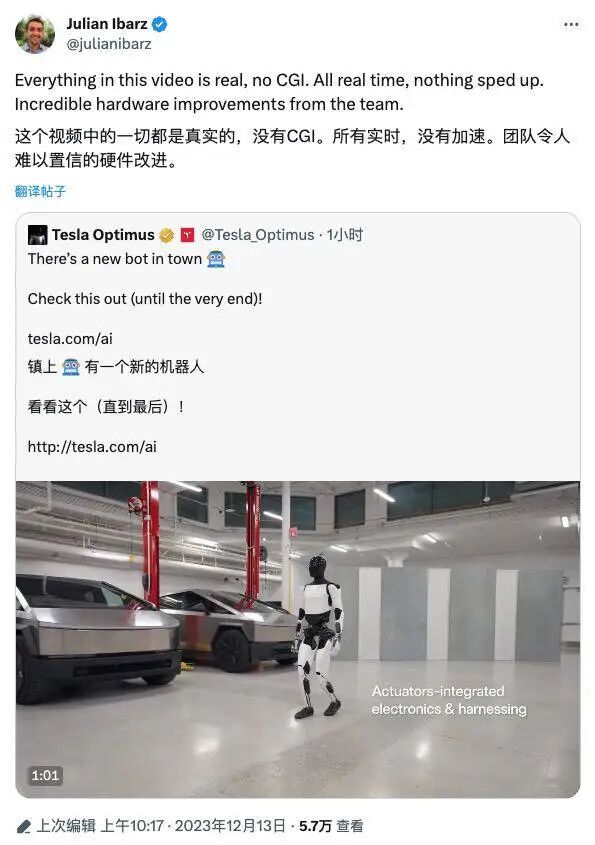Open Julian Ibarz's profile avatar
Screen dimensions: 595x845
(x=35, y=34)
